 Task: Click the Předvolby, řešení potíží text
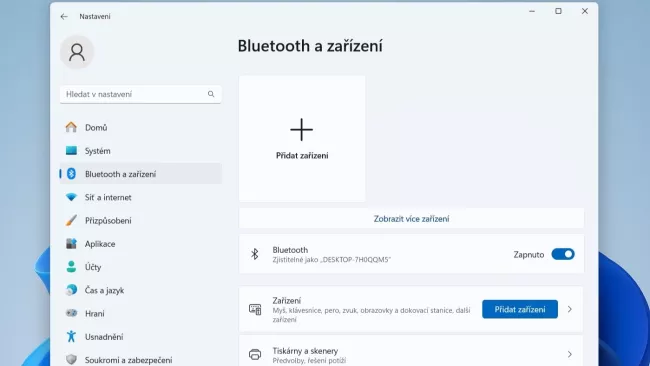[309, 361]
